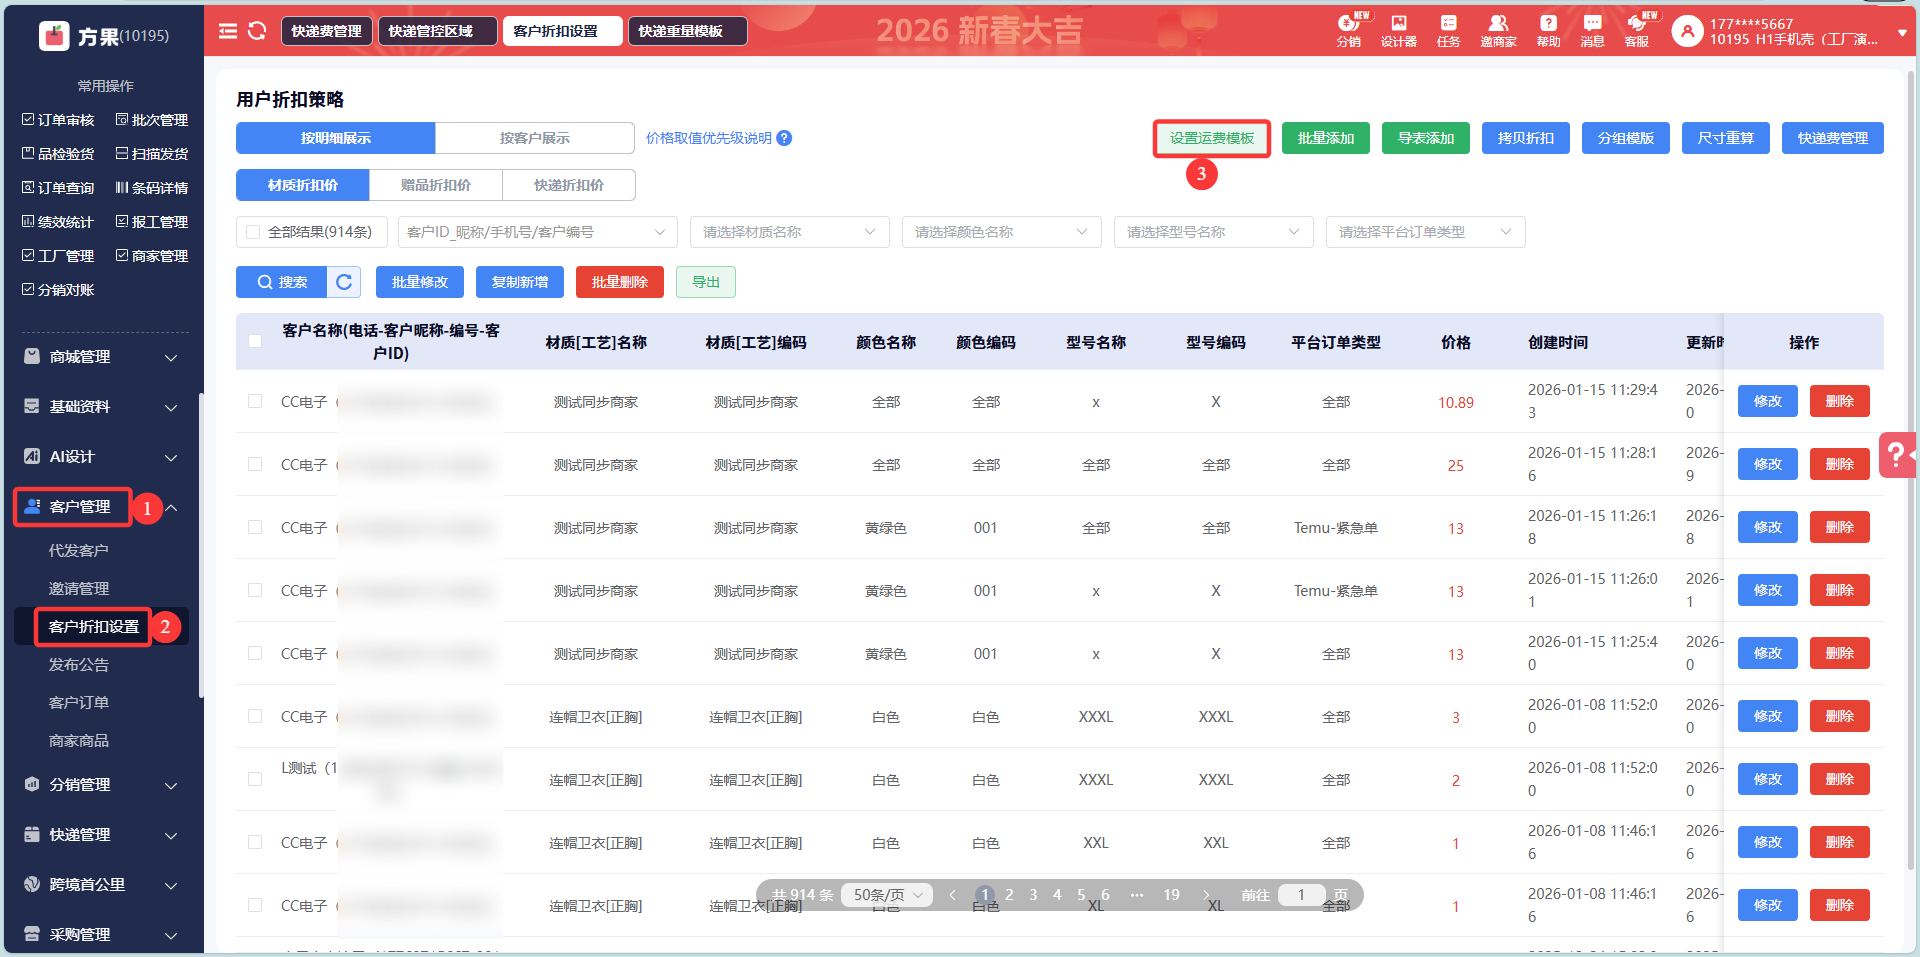1920x957 pixels.
Task: Click the blue question mark beside 价格取值优先级说明
Action: click(x=785, y=138)
